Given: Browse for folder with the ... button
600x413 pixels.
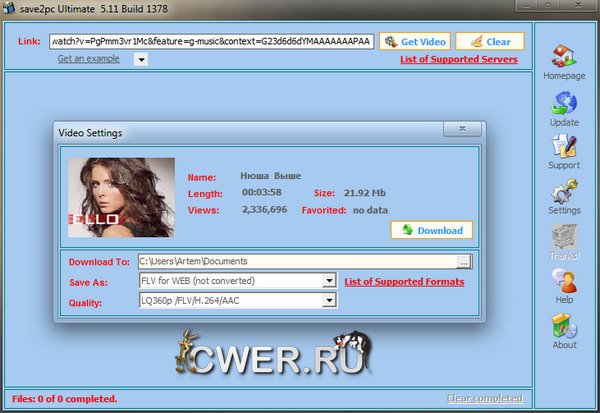Looking at the screenshot, I should point(463,262).
